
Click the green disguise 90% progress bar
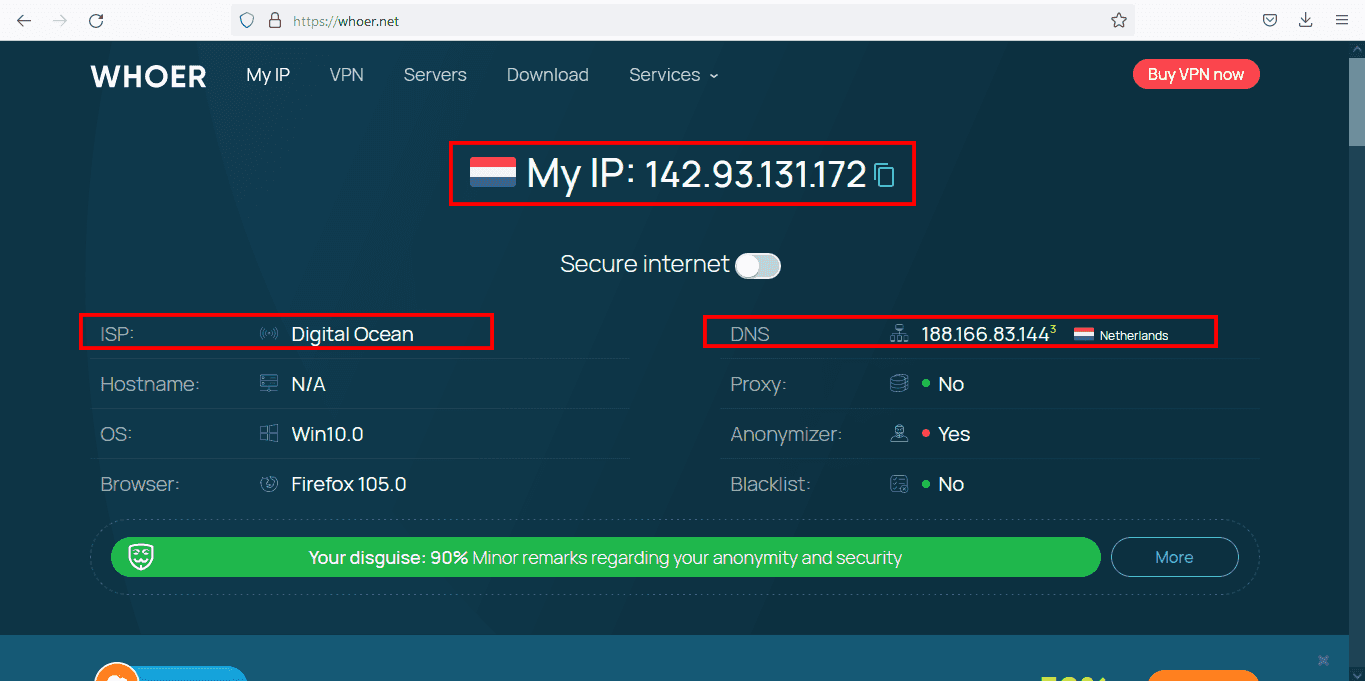coord(605,557)
